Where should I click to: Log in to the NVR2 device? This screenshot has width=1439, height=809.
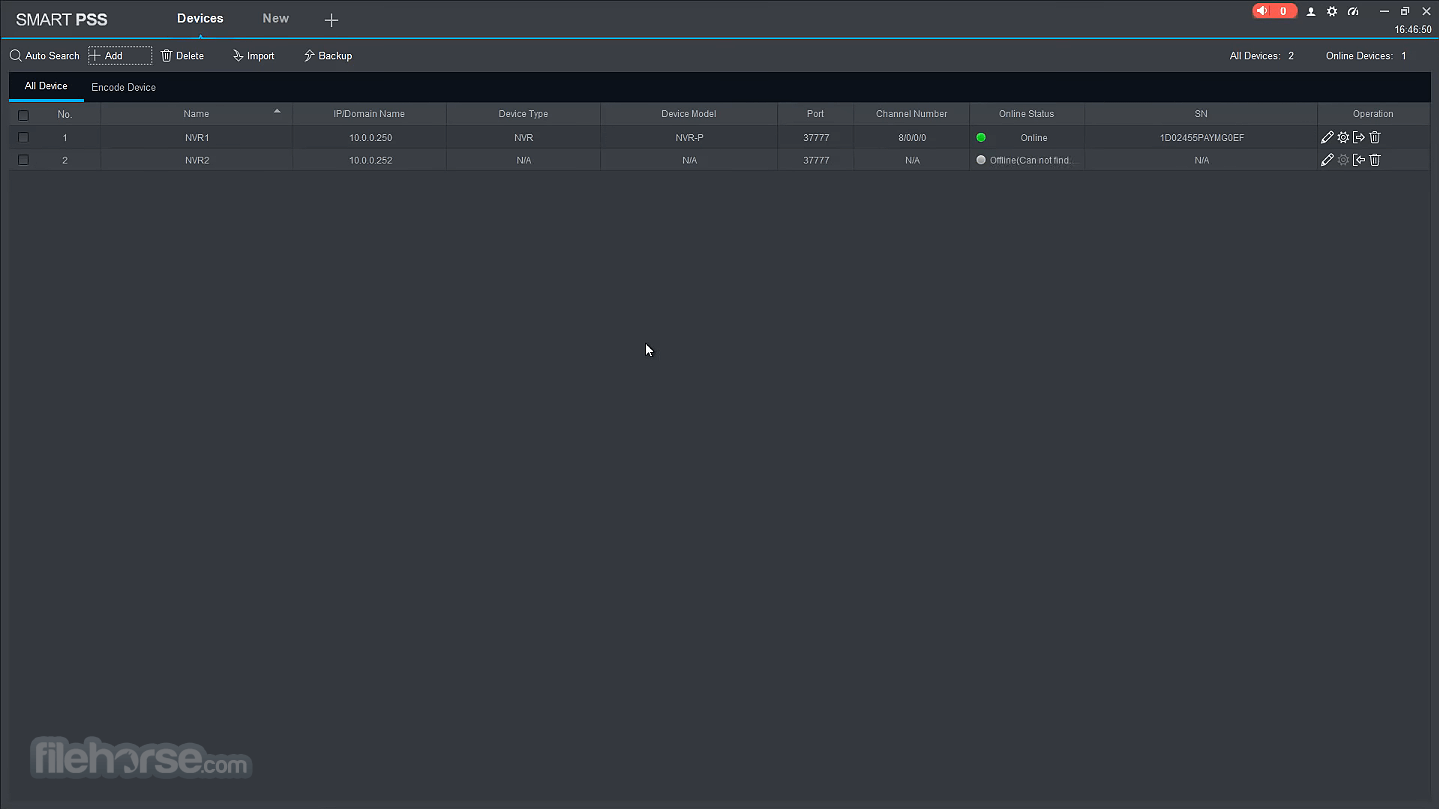pos(1359,160)
